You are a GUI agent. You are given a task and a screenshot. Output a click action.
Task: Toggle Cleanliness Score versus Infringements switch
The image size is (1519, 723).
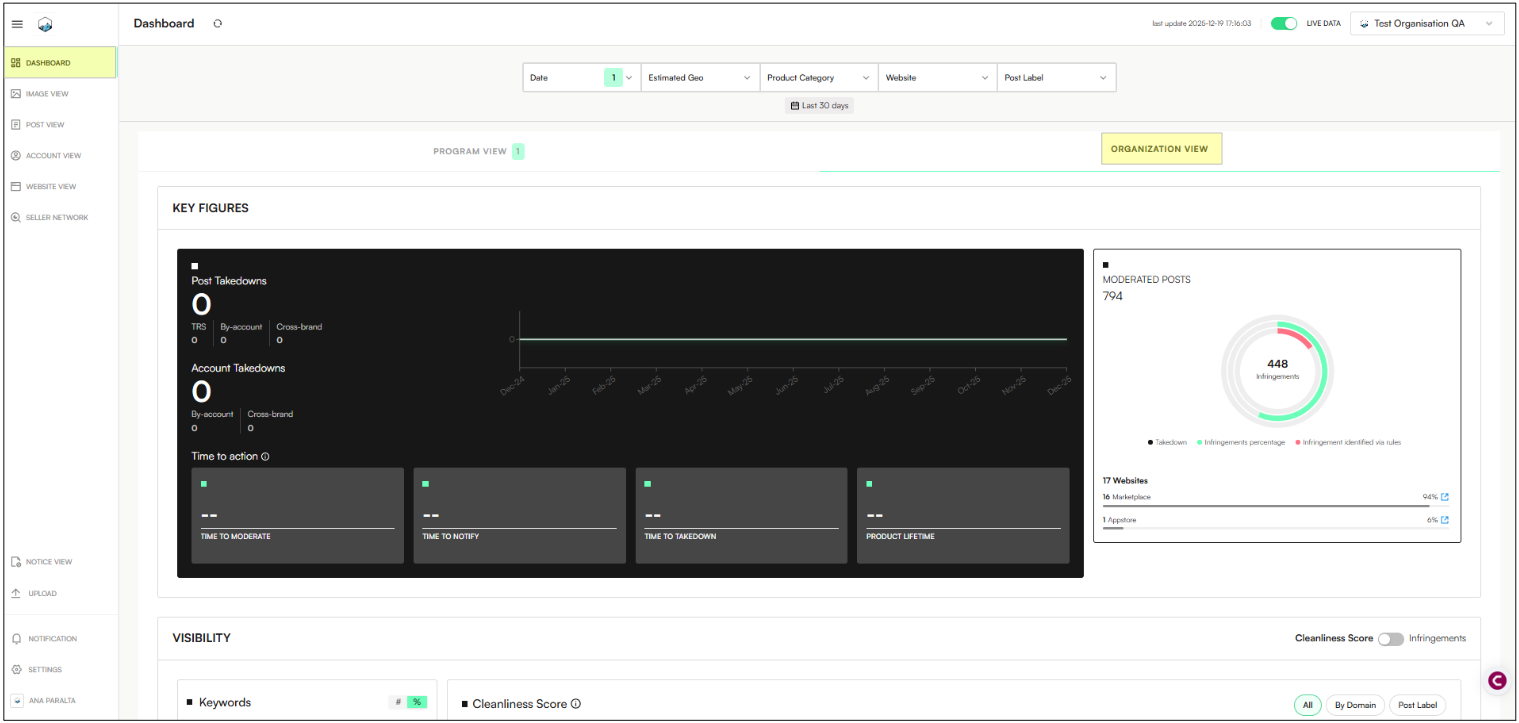point(1390,639)
